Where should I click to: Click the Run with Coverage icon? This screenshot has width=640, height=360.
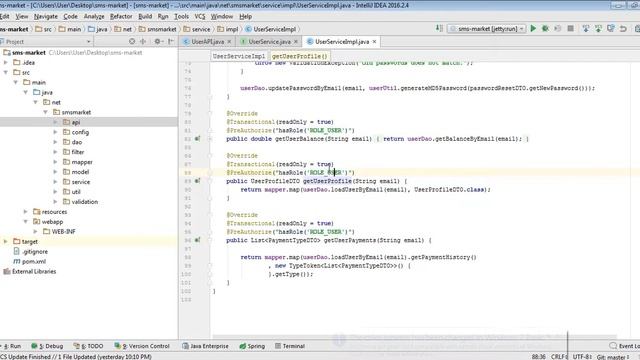(558, 29)
